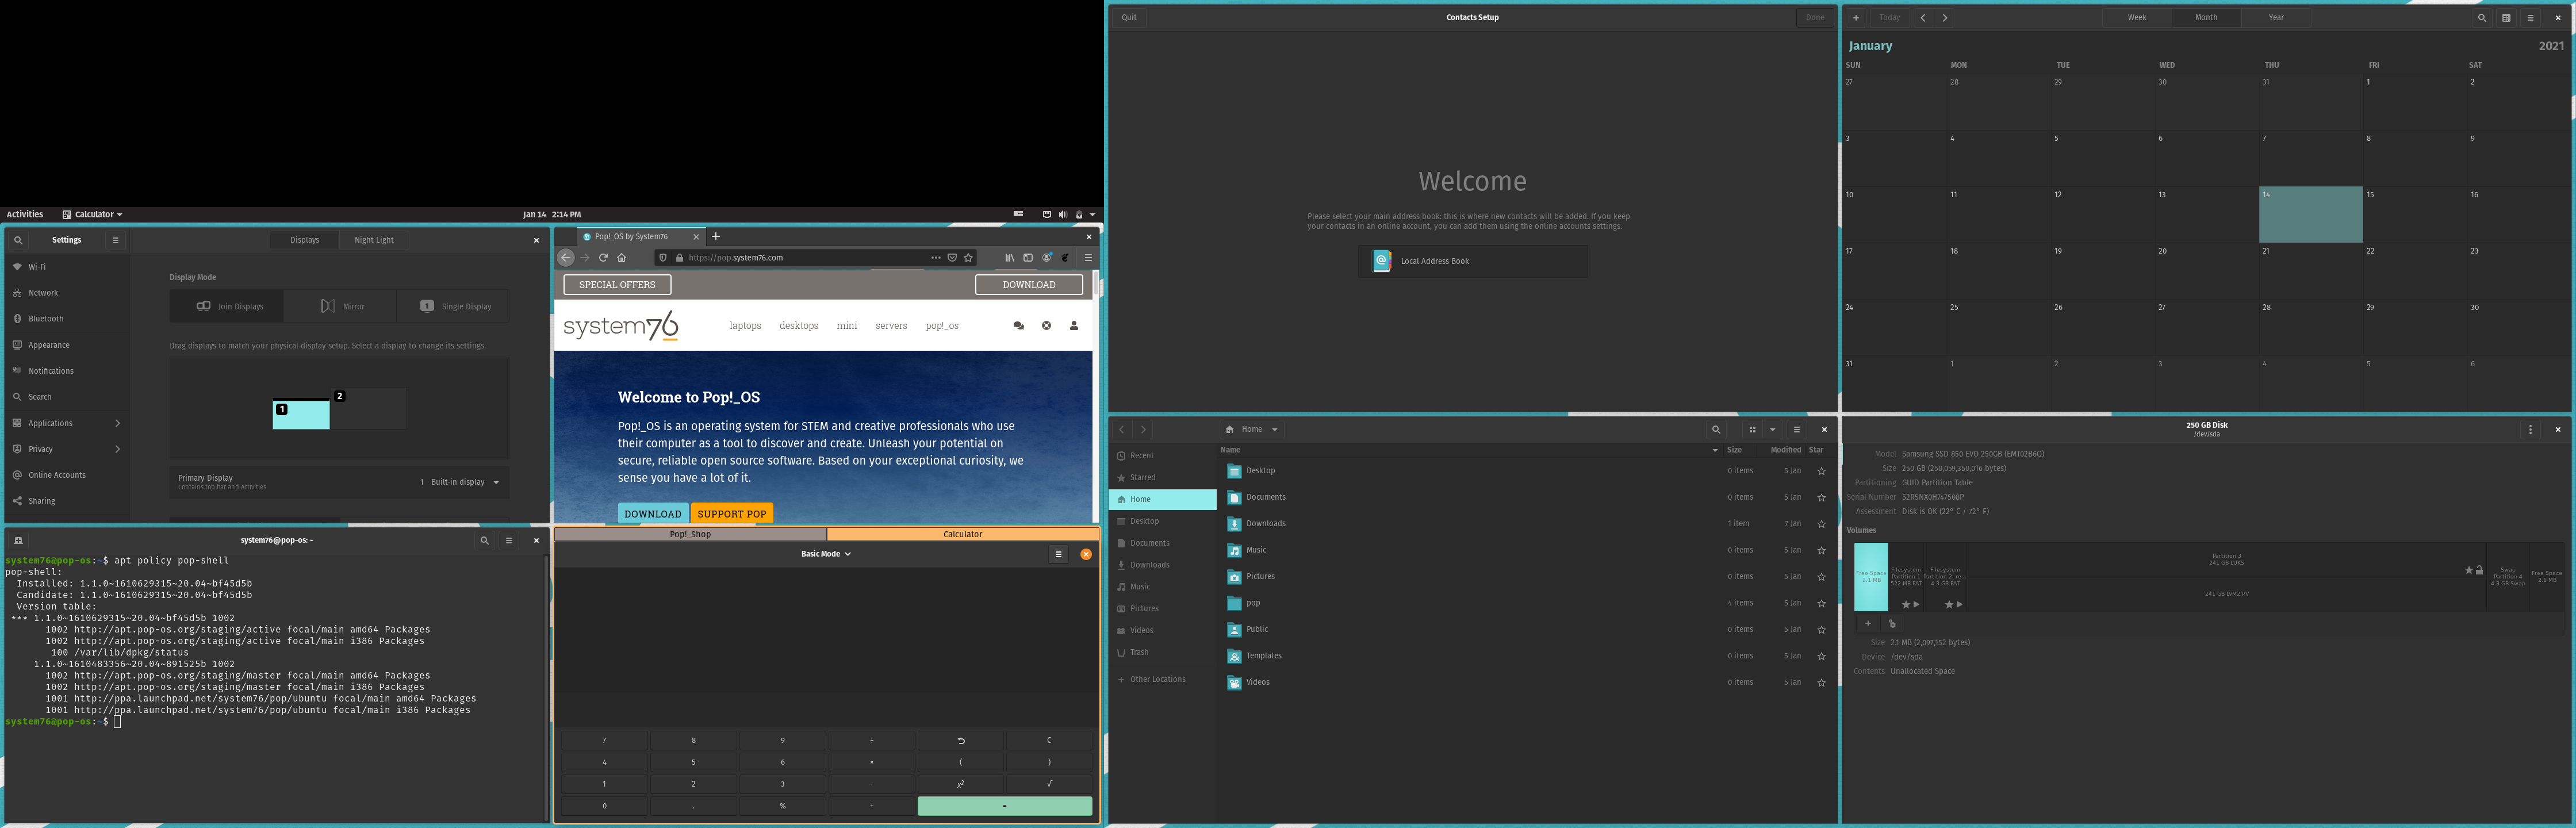The height and width of the screenshot is (828, 2576).
Task: Toggle the Name column sort arrow in Files
Action: point(1715,450)
